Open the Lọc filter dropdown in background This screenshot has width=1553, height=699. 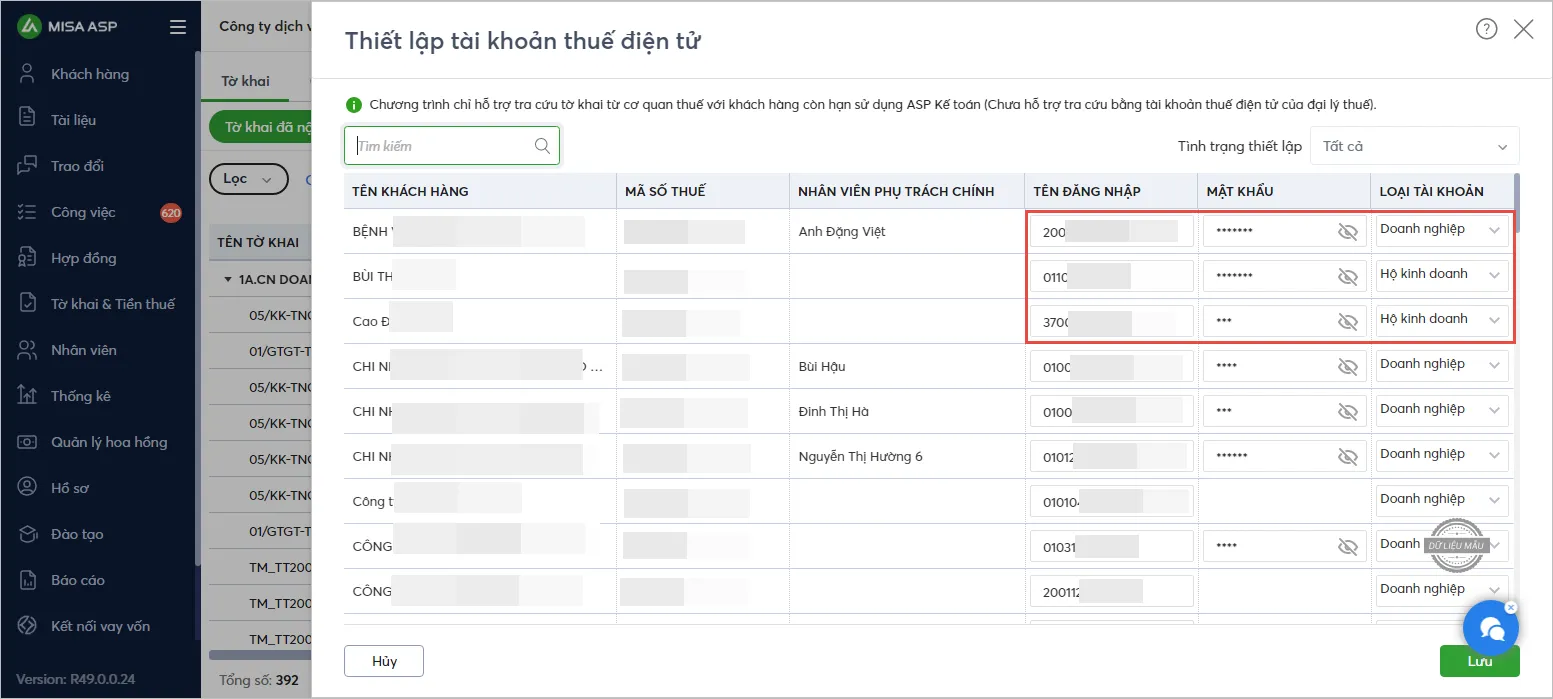248,179
